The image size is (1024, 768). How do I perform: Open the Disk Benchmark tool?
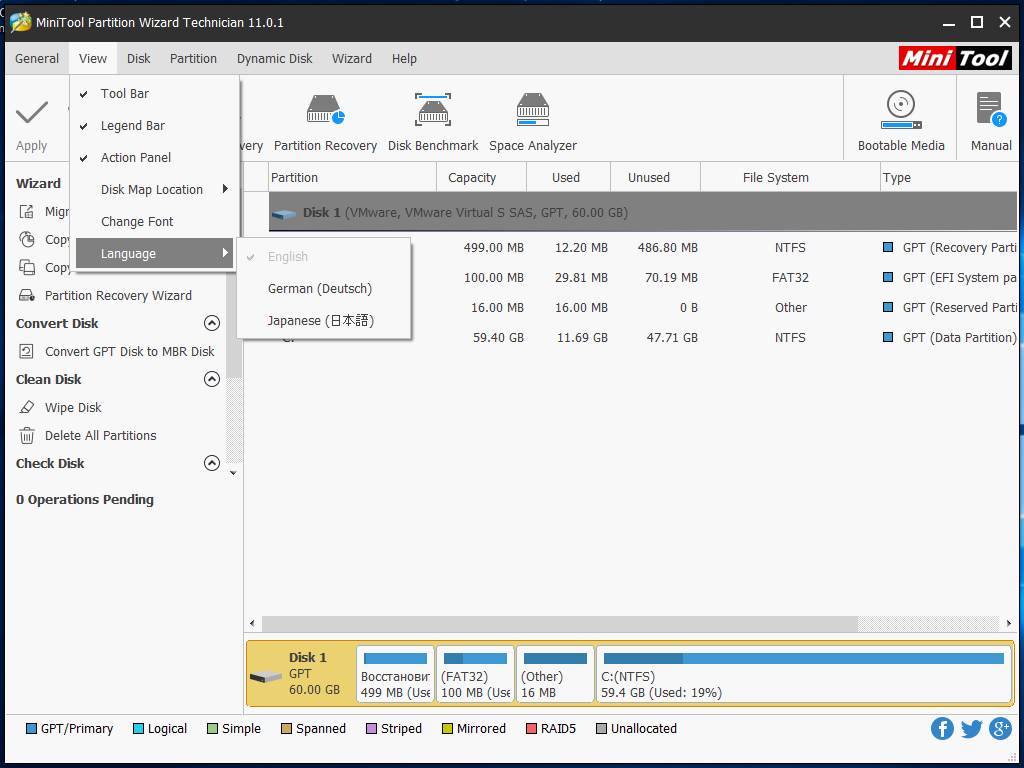pos(433,110)
